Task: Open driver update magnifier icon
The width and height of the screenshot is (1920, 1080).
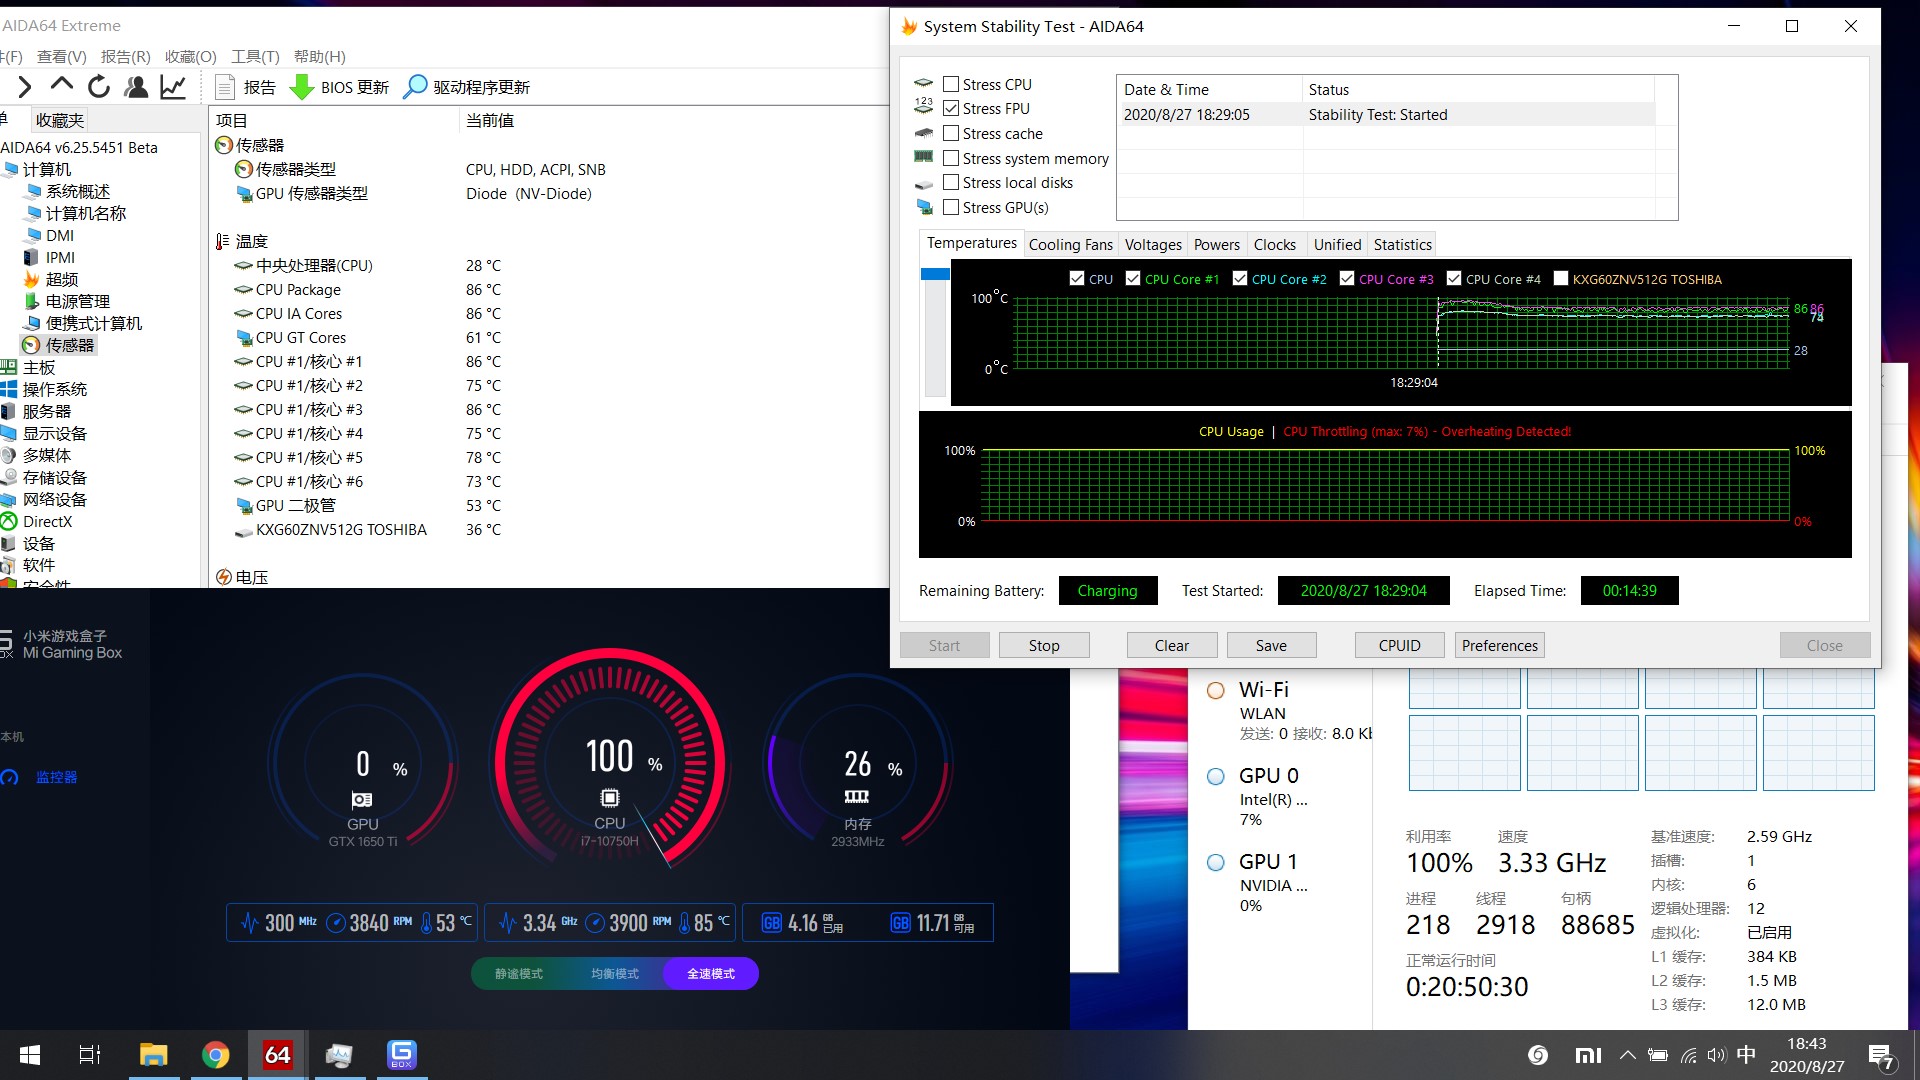Action: click(414, 87)
